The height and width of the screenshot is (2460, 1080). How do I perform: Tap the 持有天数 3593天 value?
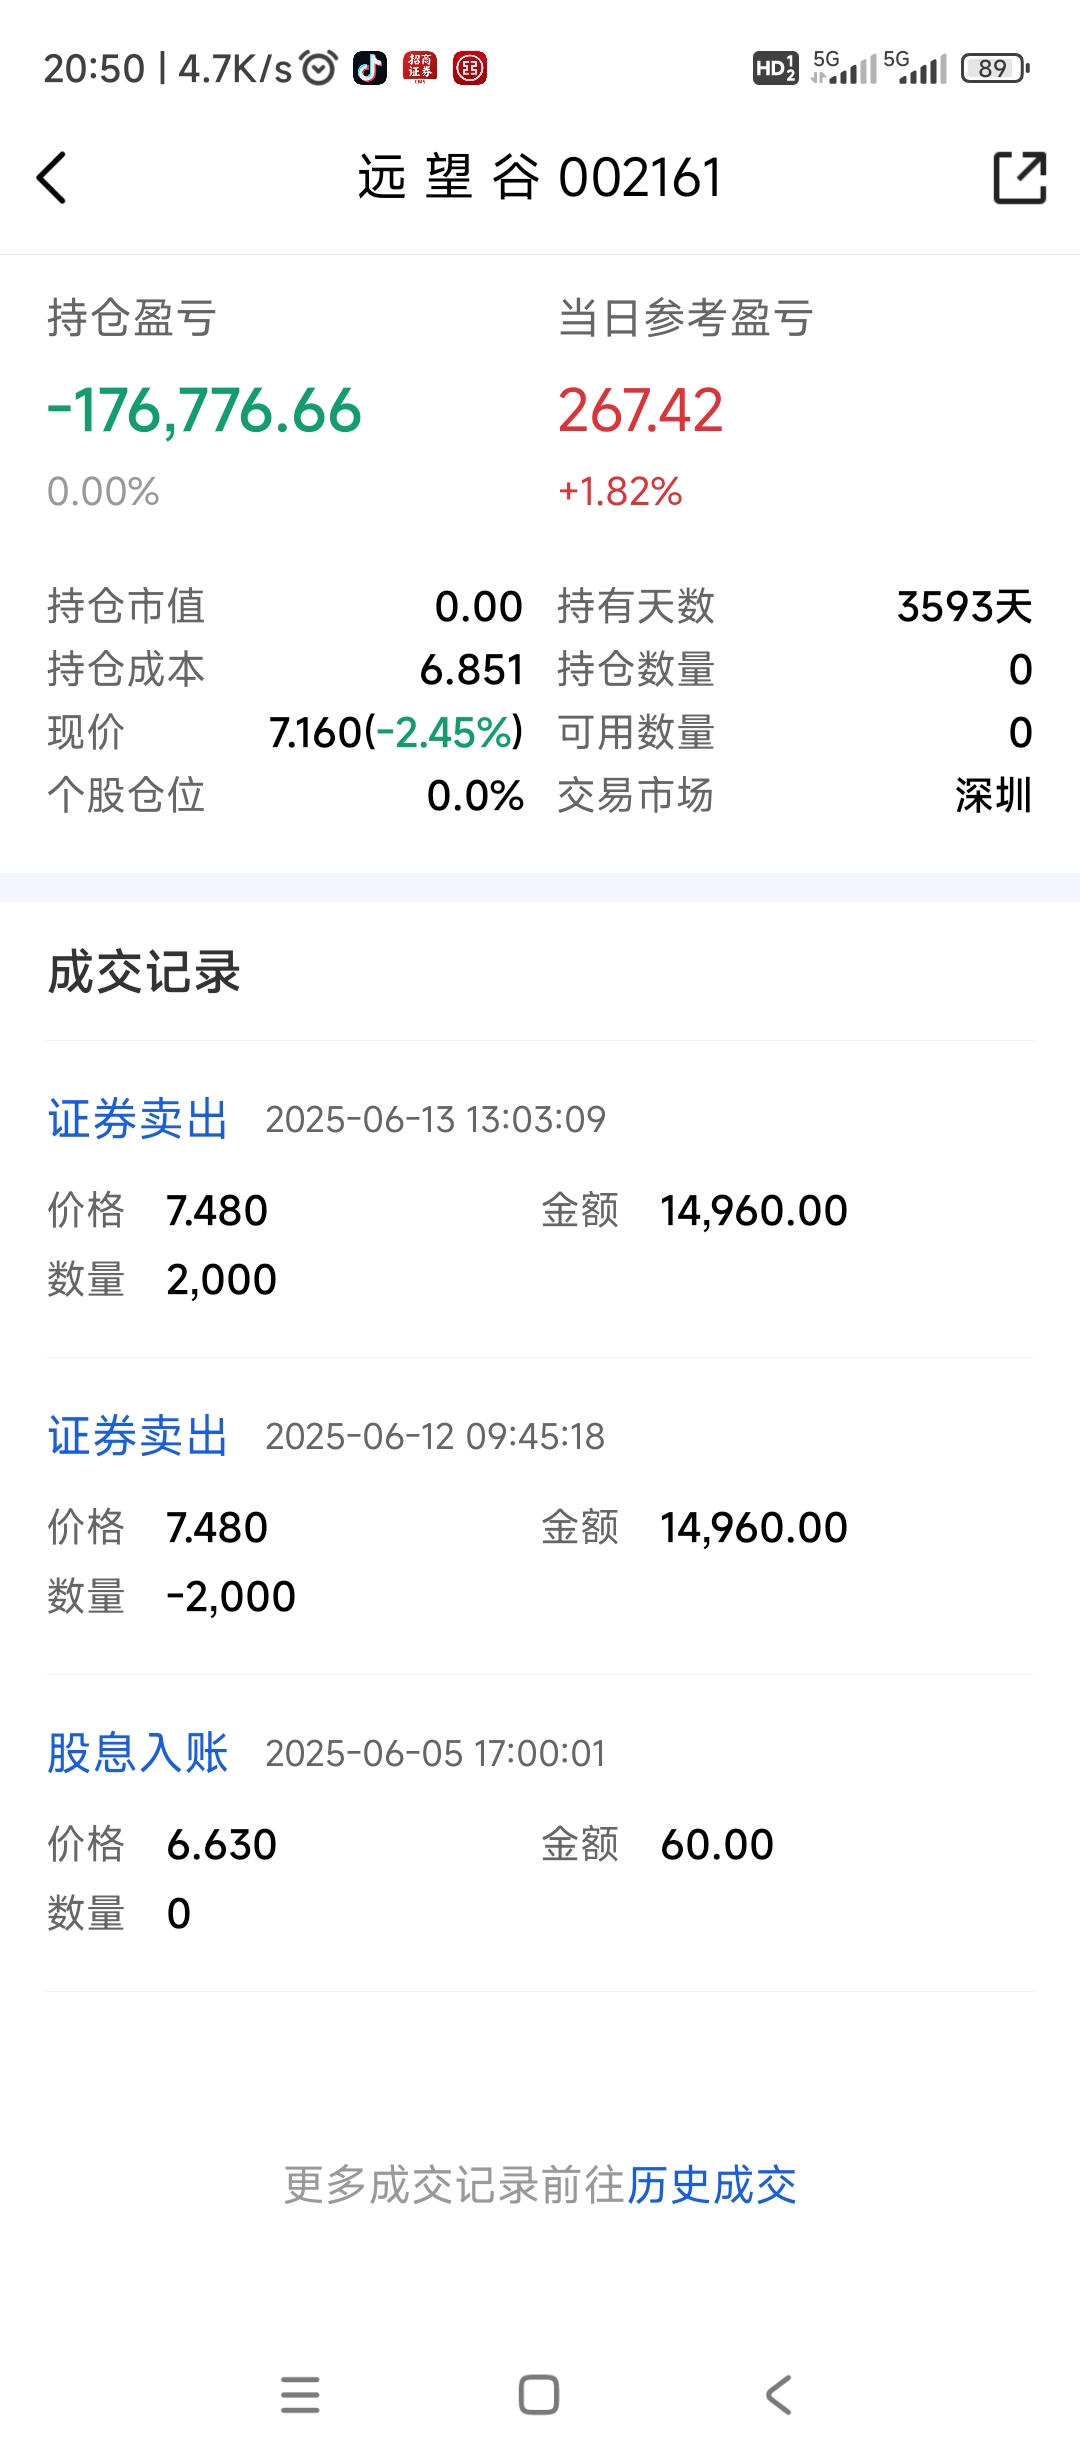point(964,606)
